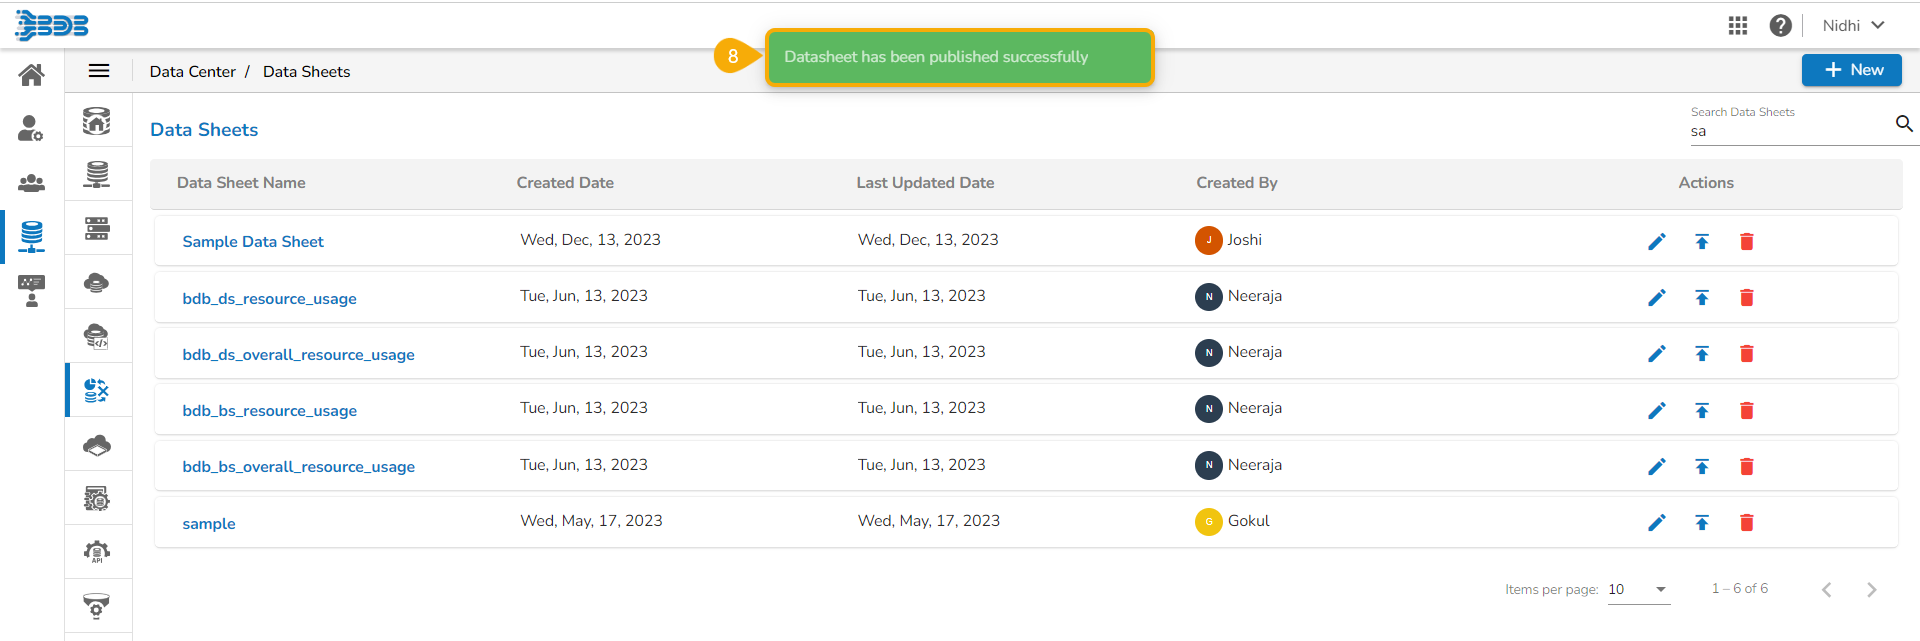Click the search magnifier icon
The height and width of the screenshot is (641, 1920).
[1904, 124]
